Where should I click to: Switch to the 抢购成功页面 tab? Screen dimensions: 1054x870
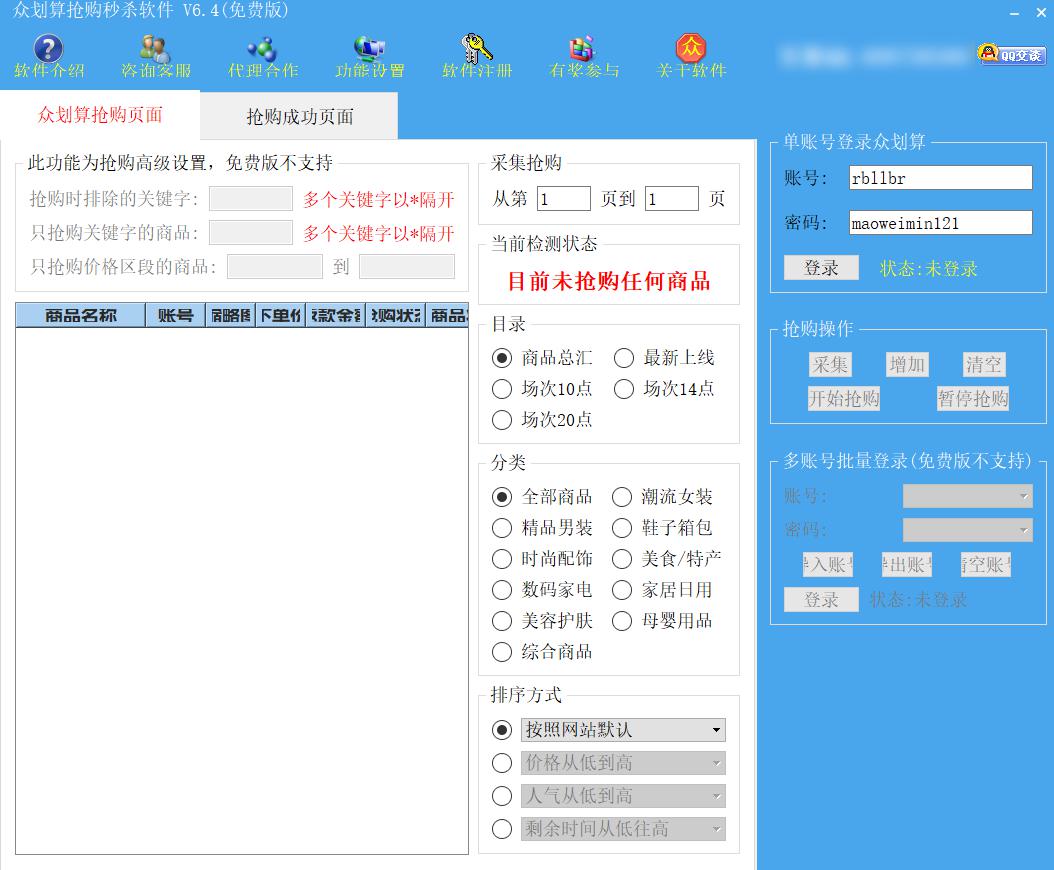point(299,117)
